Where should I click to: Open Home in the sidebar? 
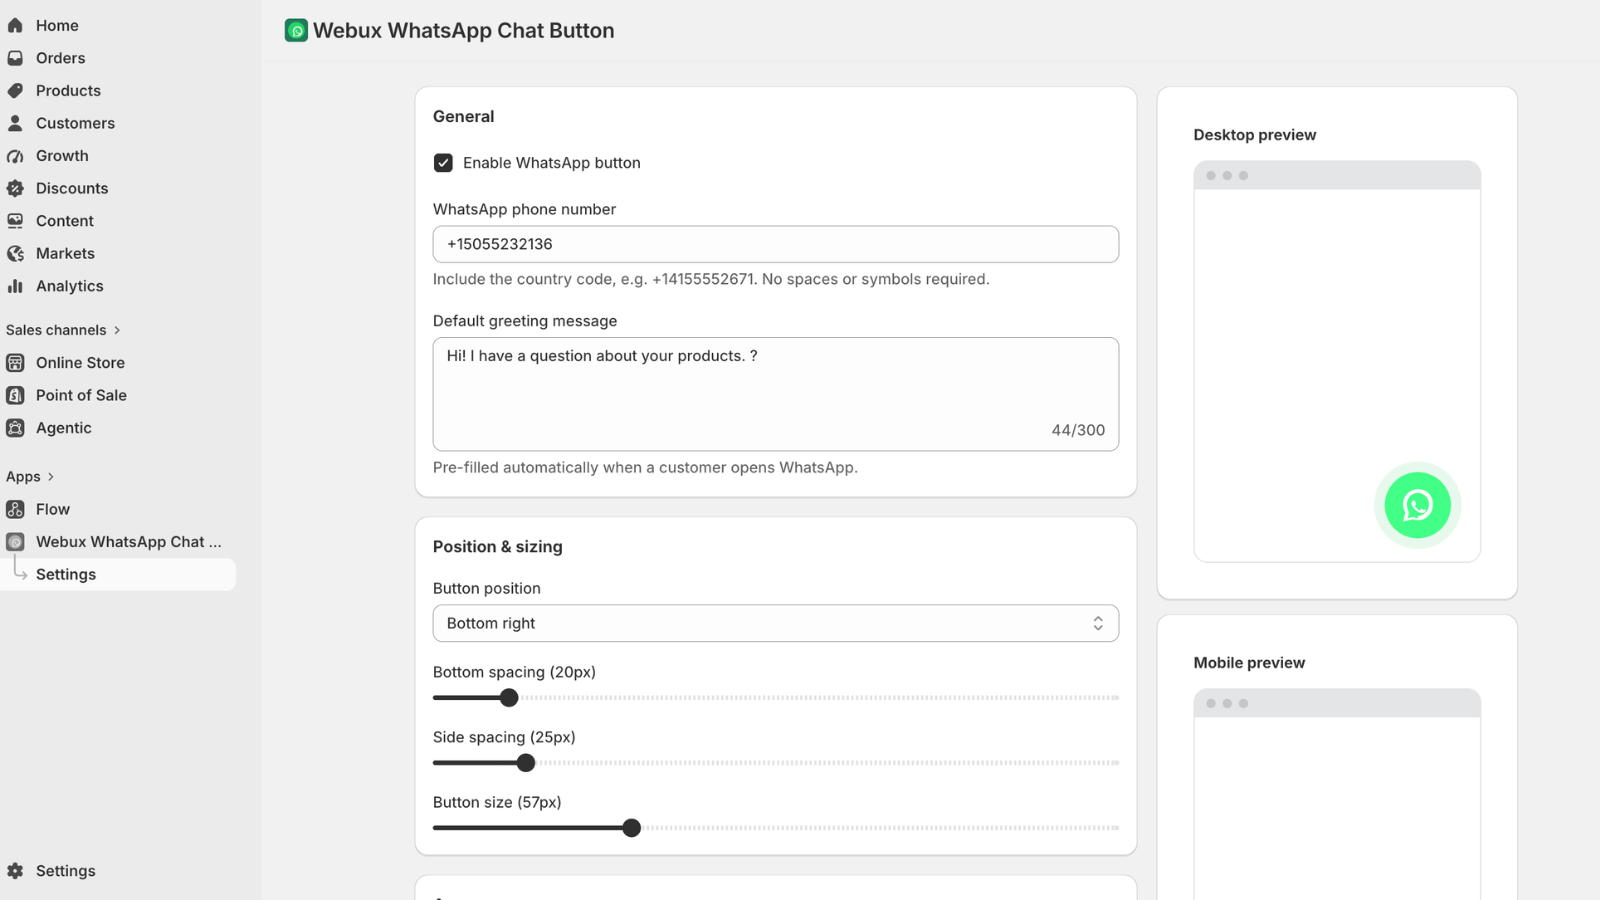(57, 26)
